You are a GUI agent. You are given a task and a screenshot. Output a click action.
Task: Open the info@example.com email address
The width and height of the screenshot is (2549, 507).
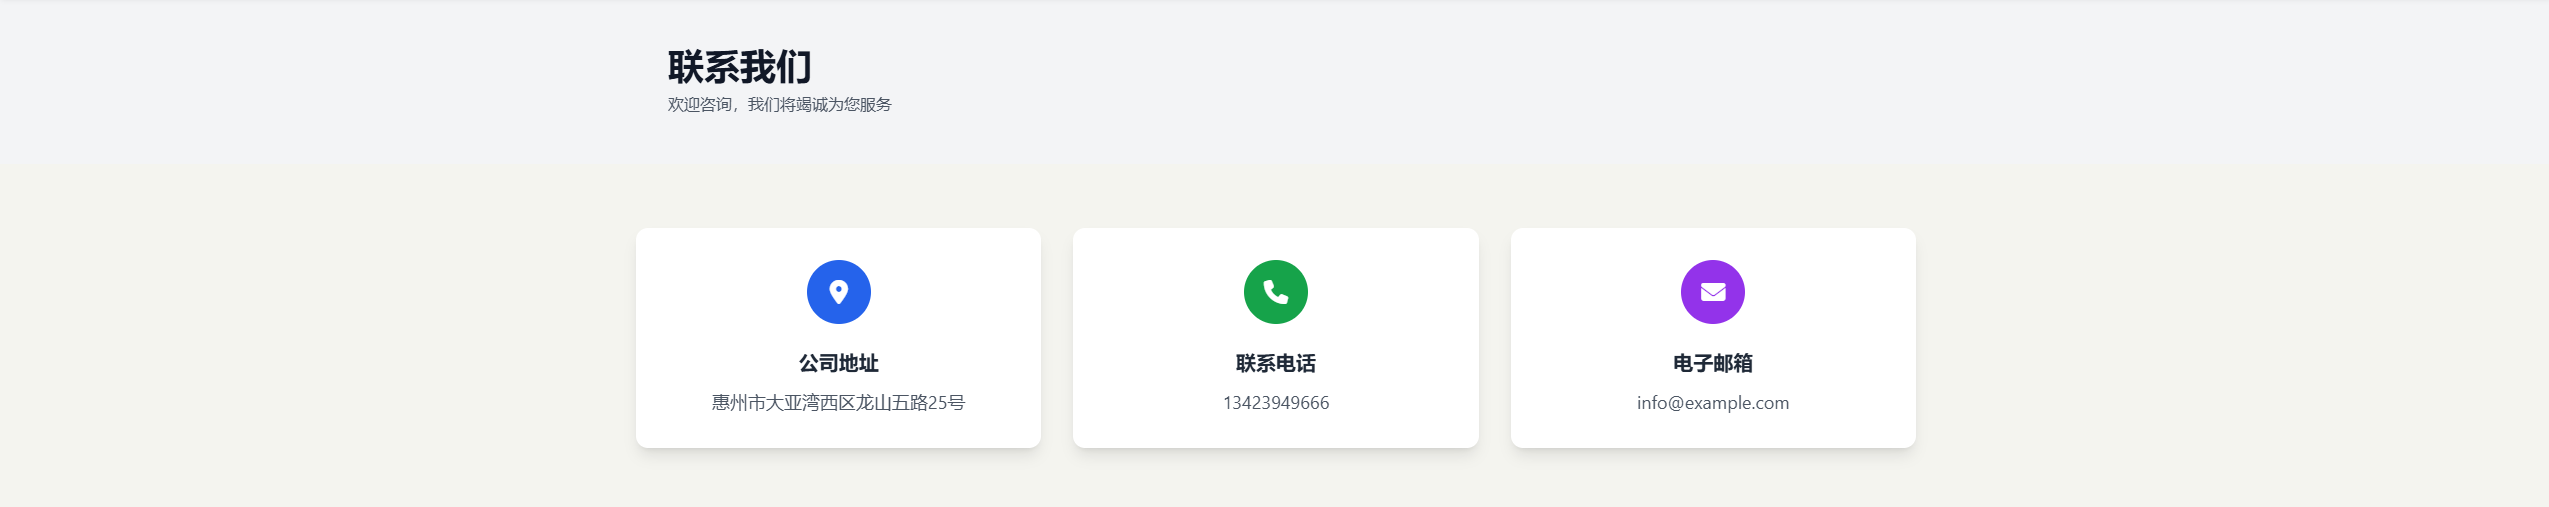coord(1713,403)
